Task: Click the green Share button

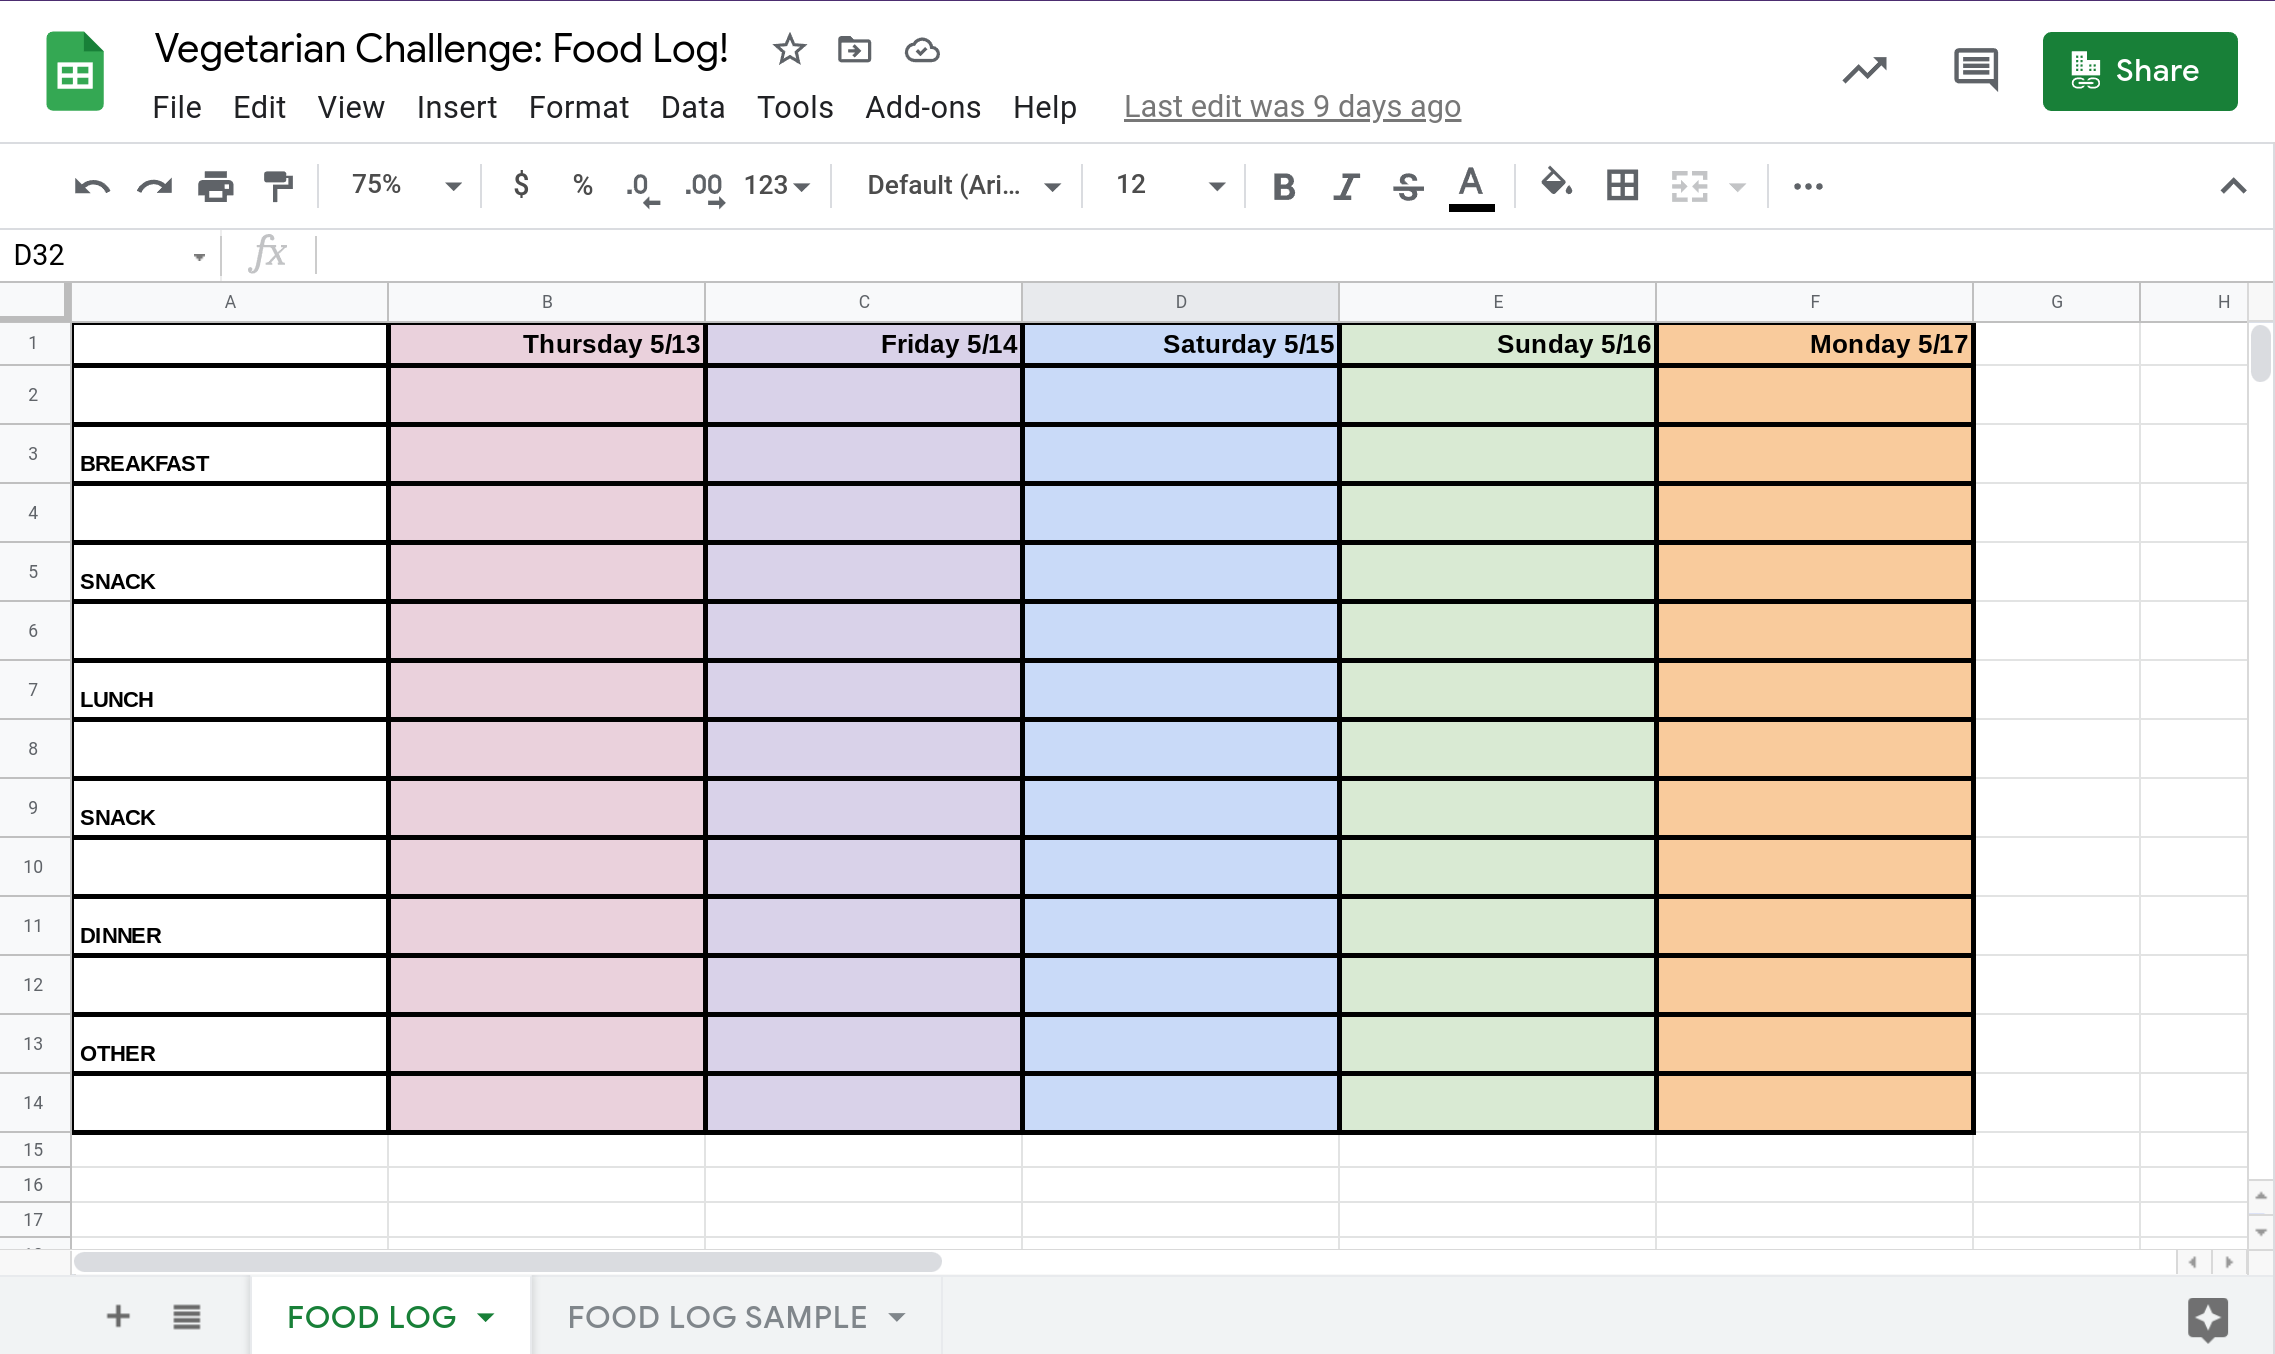Action: coord(2139,71)
